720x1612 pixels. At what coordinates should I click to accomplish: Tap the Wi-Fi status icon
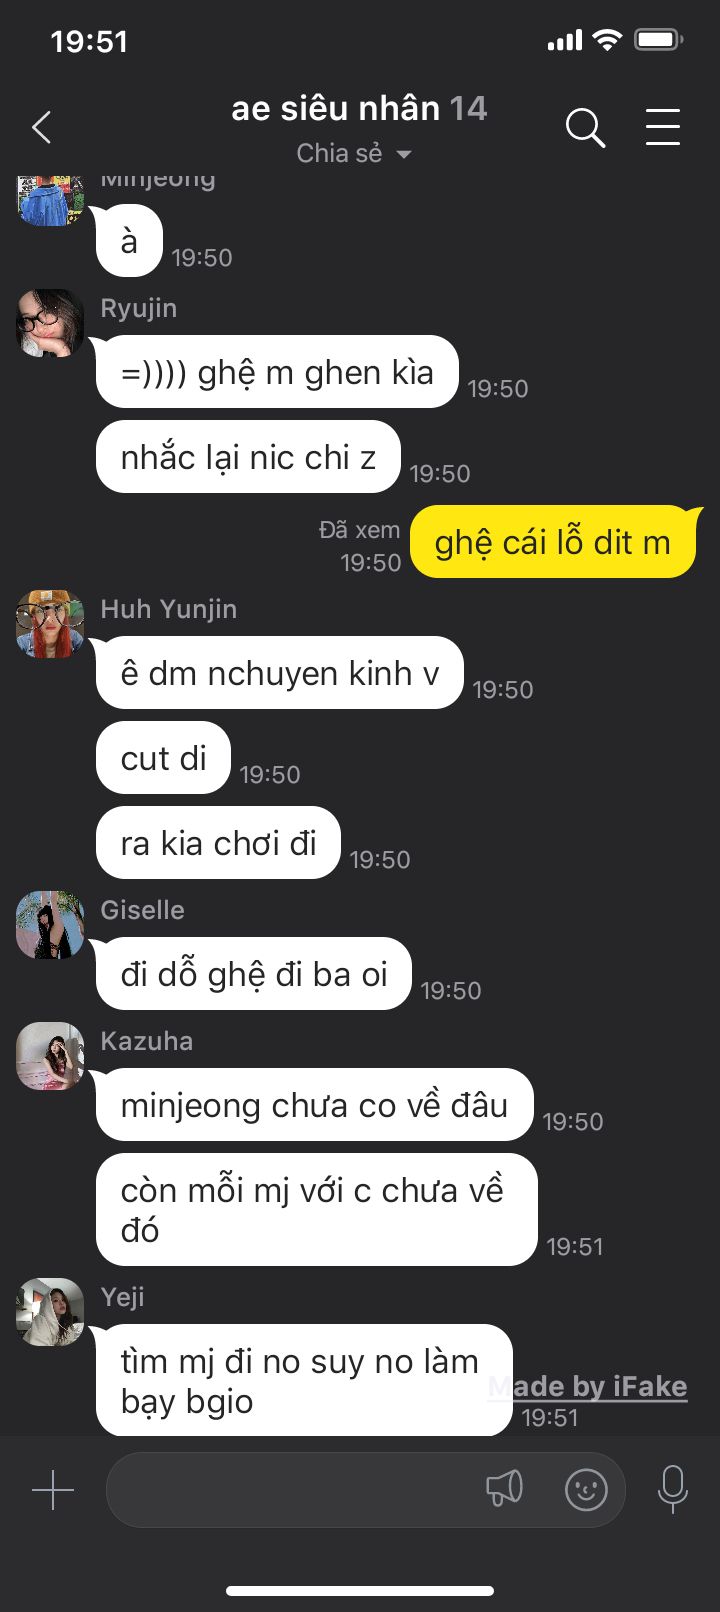pyautogui.click(x=606, y=40)
